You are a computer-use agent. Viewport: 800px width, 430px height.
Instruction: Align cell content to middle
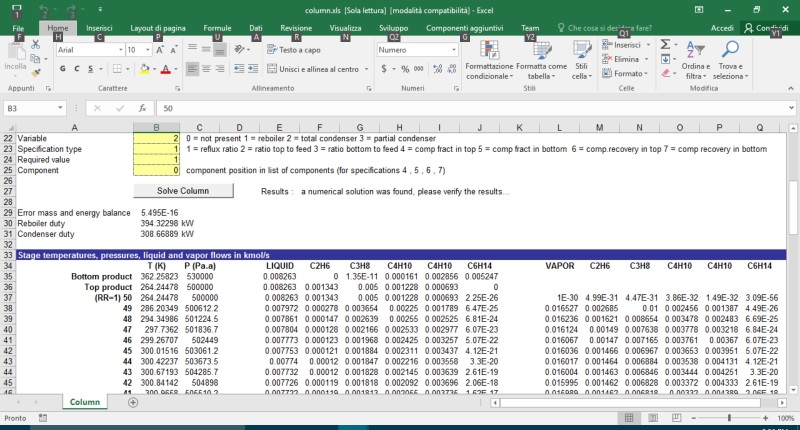click(x=206, y=49)
